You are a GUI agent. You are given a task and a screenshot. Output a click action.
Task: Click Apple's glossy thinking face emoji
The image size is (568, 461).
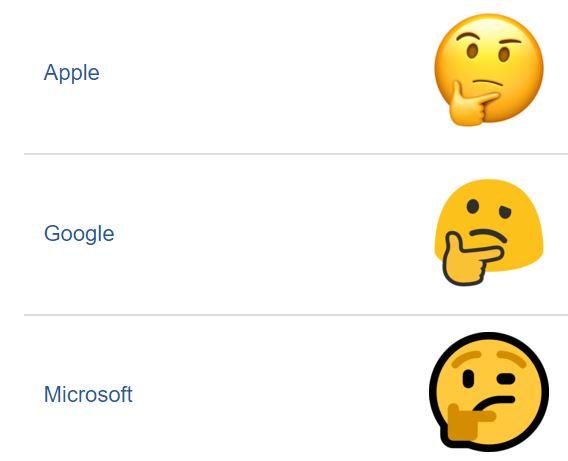click(x=489, y=70)
